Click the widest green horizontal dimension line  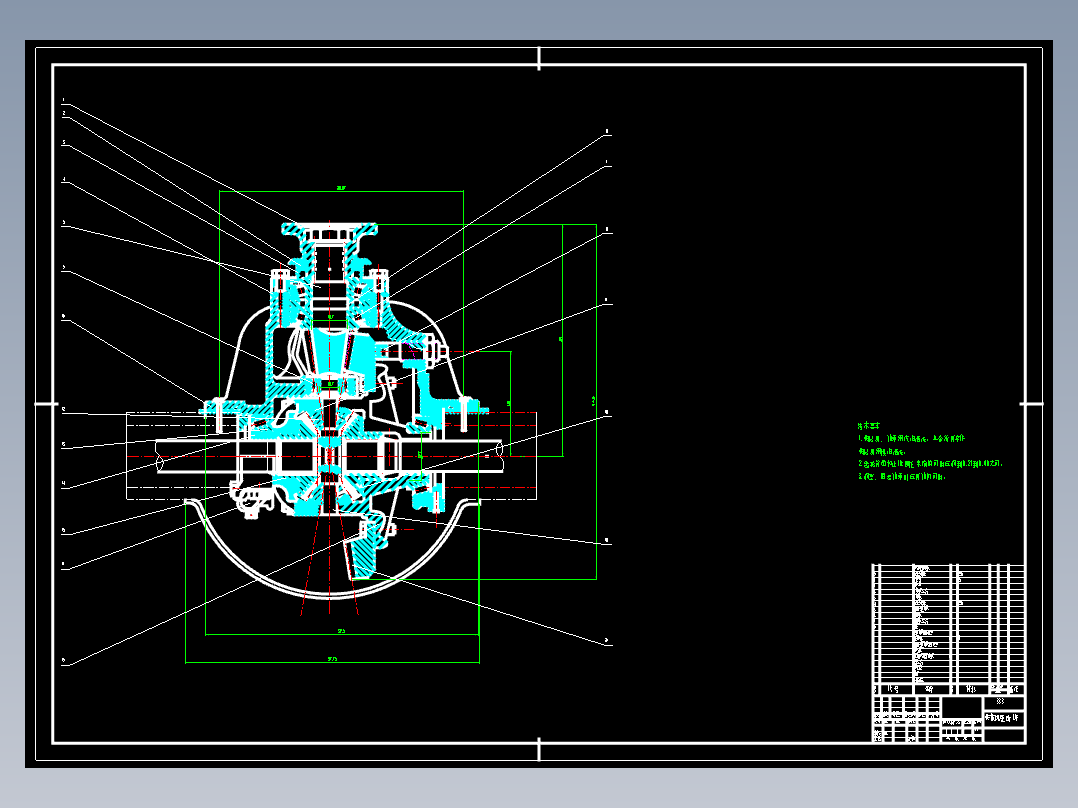332,663
